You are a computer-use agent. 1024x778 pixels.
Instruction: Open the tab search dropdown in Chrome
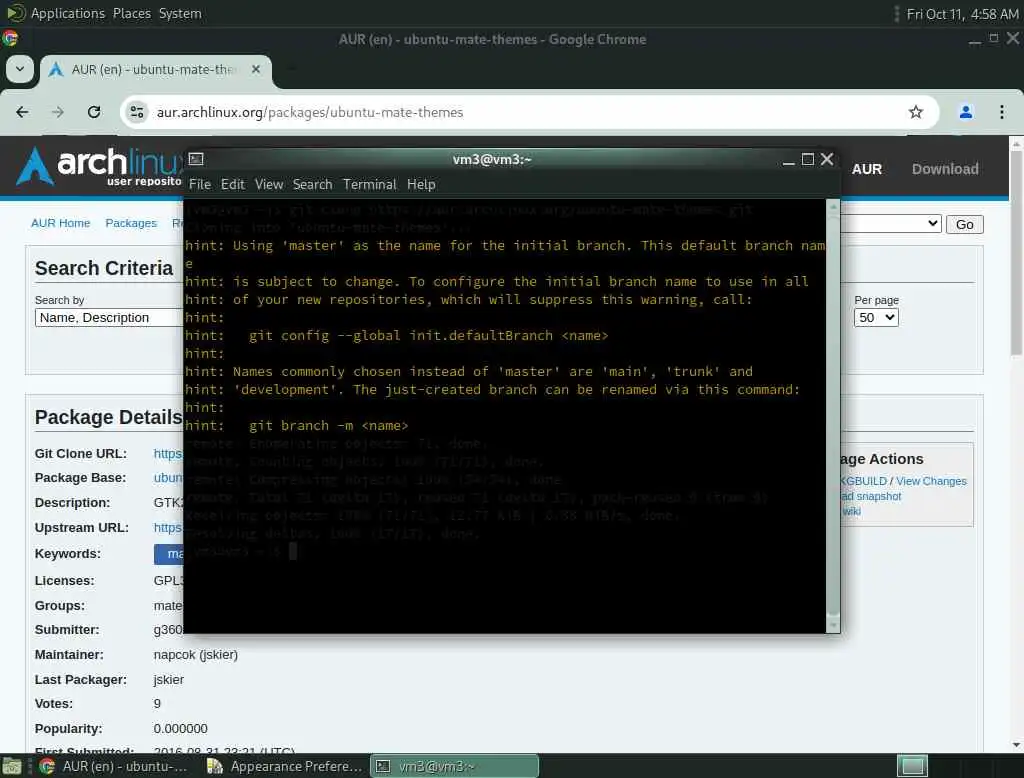tap(20, 69)
